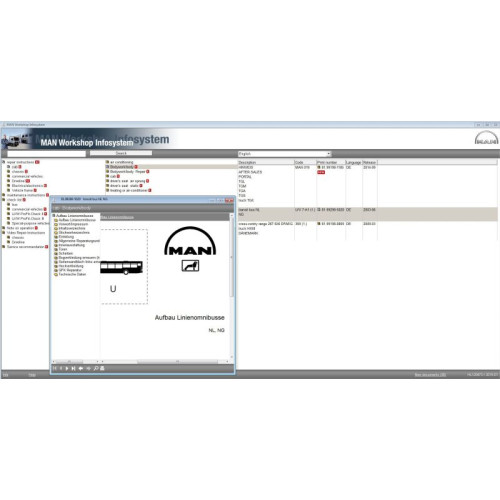Open the English language dropdown
Viewport: 500px width, 500px height.
[x=284, y=154]
